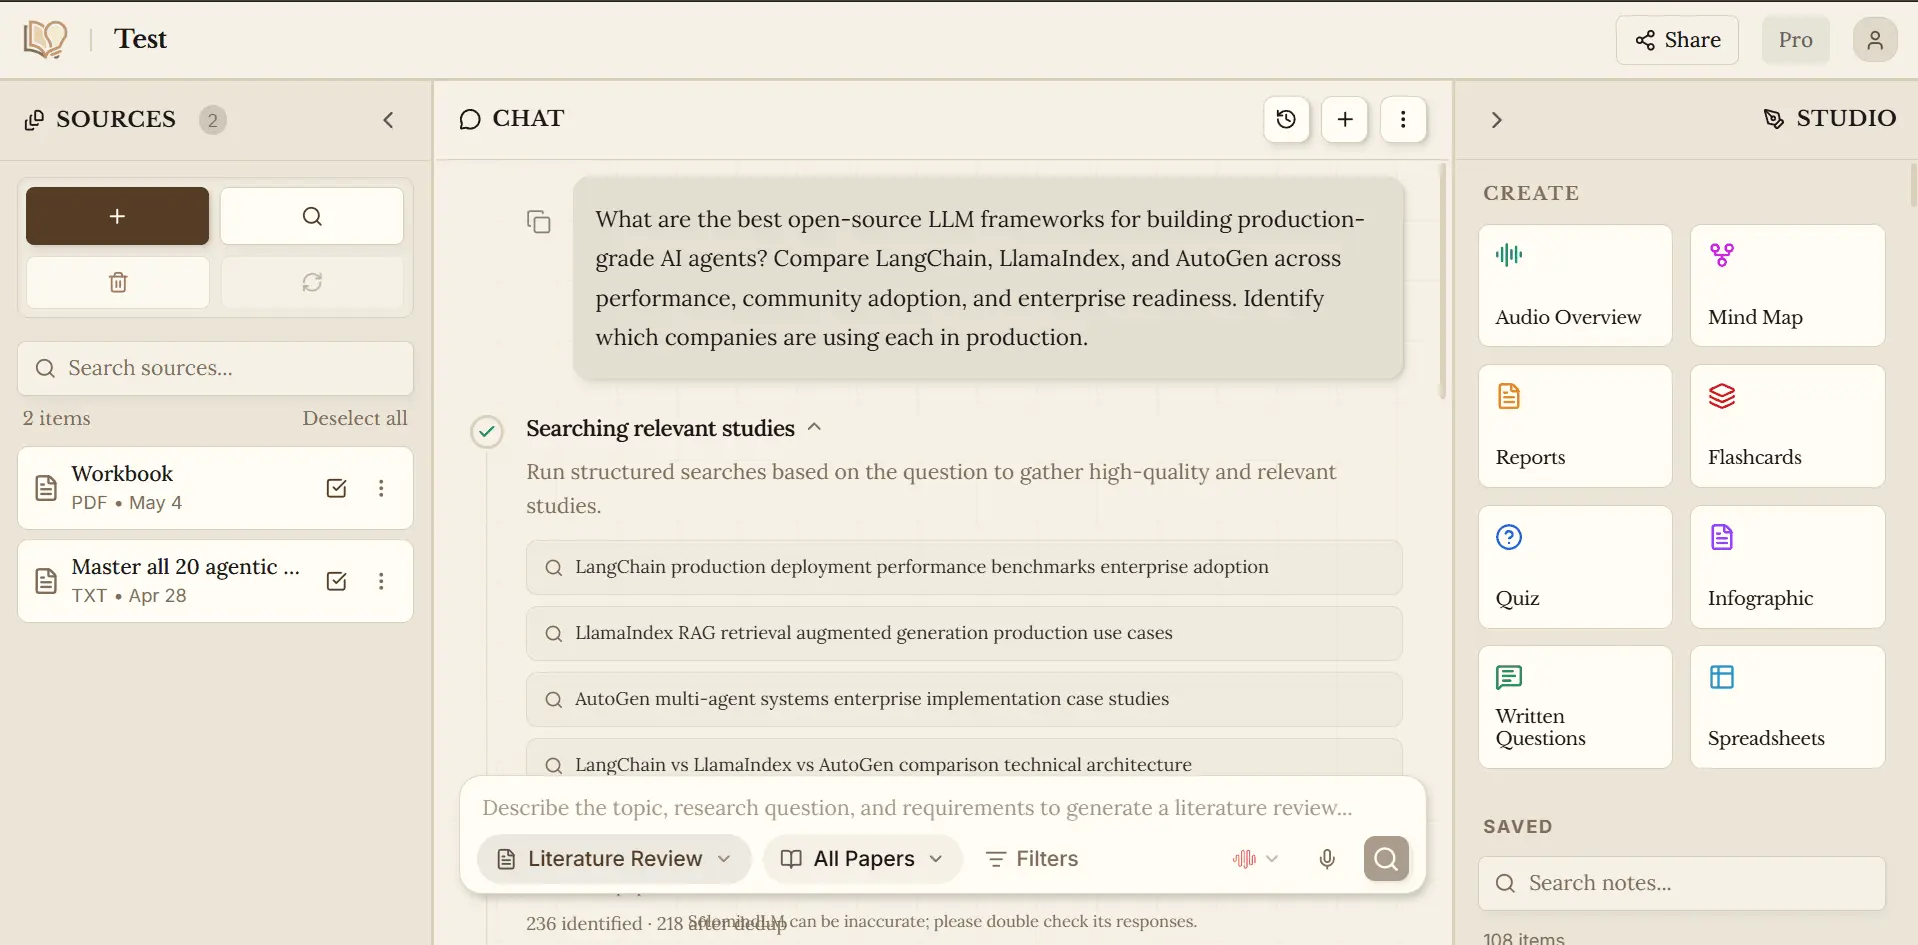Open the user profile avatar
Image resolution: width=1918 pixels, height=945 pixels.
pos(1875,40)
